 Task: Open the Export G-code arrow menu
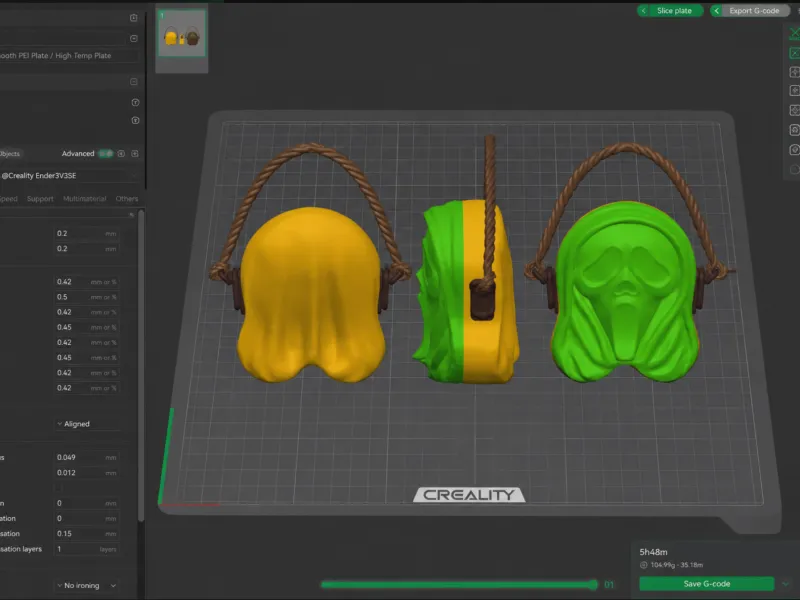[x=716, y=11]
